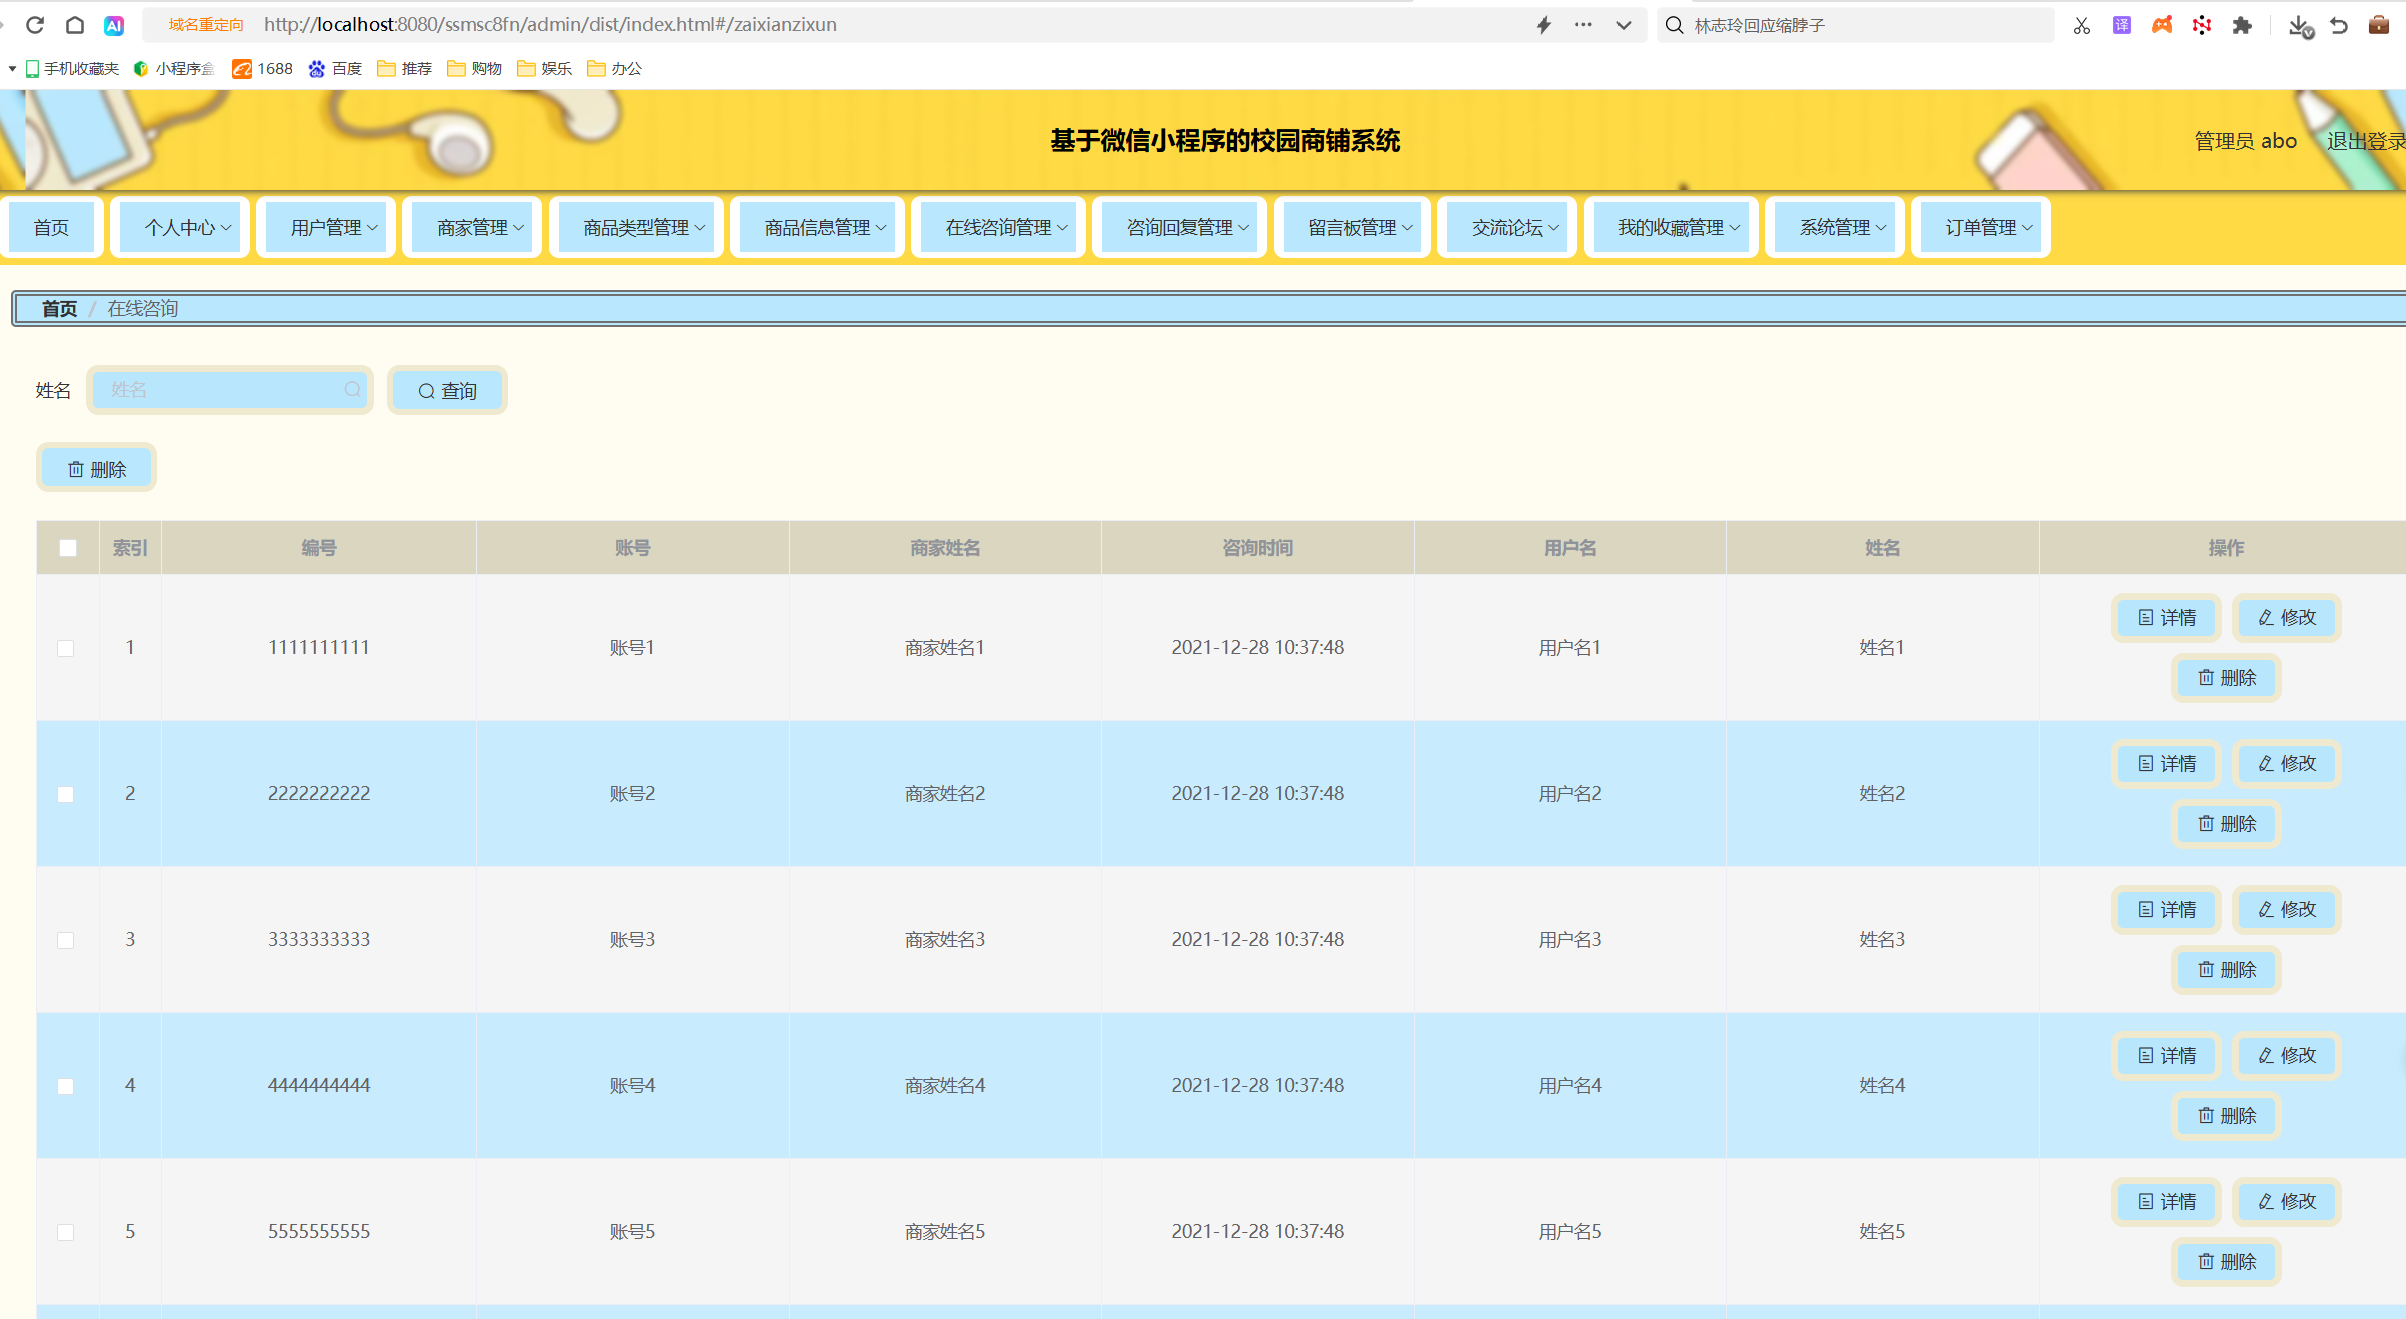Check the checkbox for row 3
This screenshot has width=2406, height=1319.
click(x=66, y=940)
